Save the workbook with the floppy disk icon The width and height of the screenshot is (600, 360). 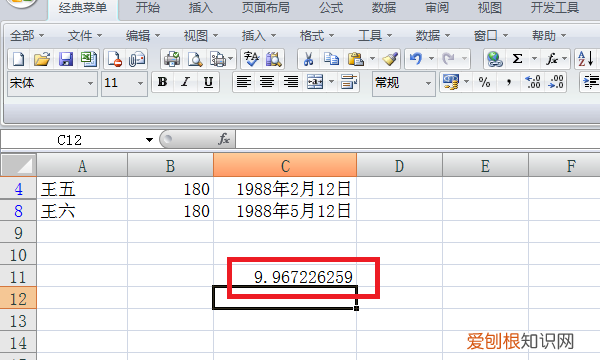point(66,59)
